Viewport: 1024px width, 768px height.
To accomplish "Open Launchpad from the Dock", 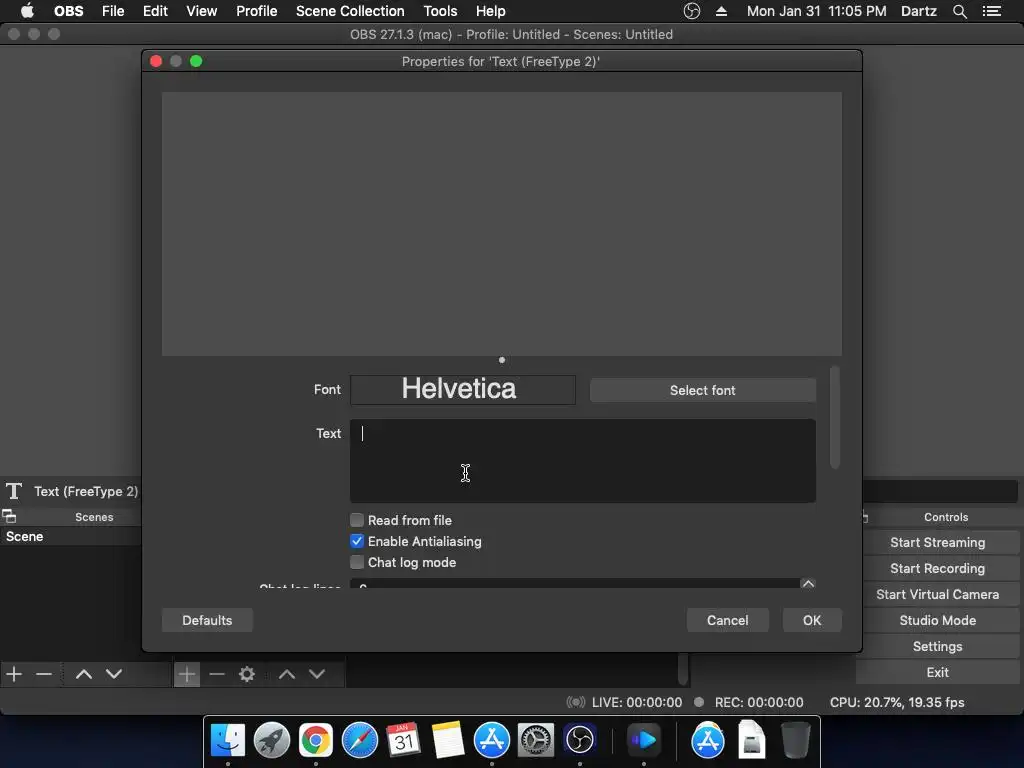I will (272, 740).
